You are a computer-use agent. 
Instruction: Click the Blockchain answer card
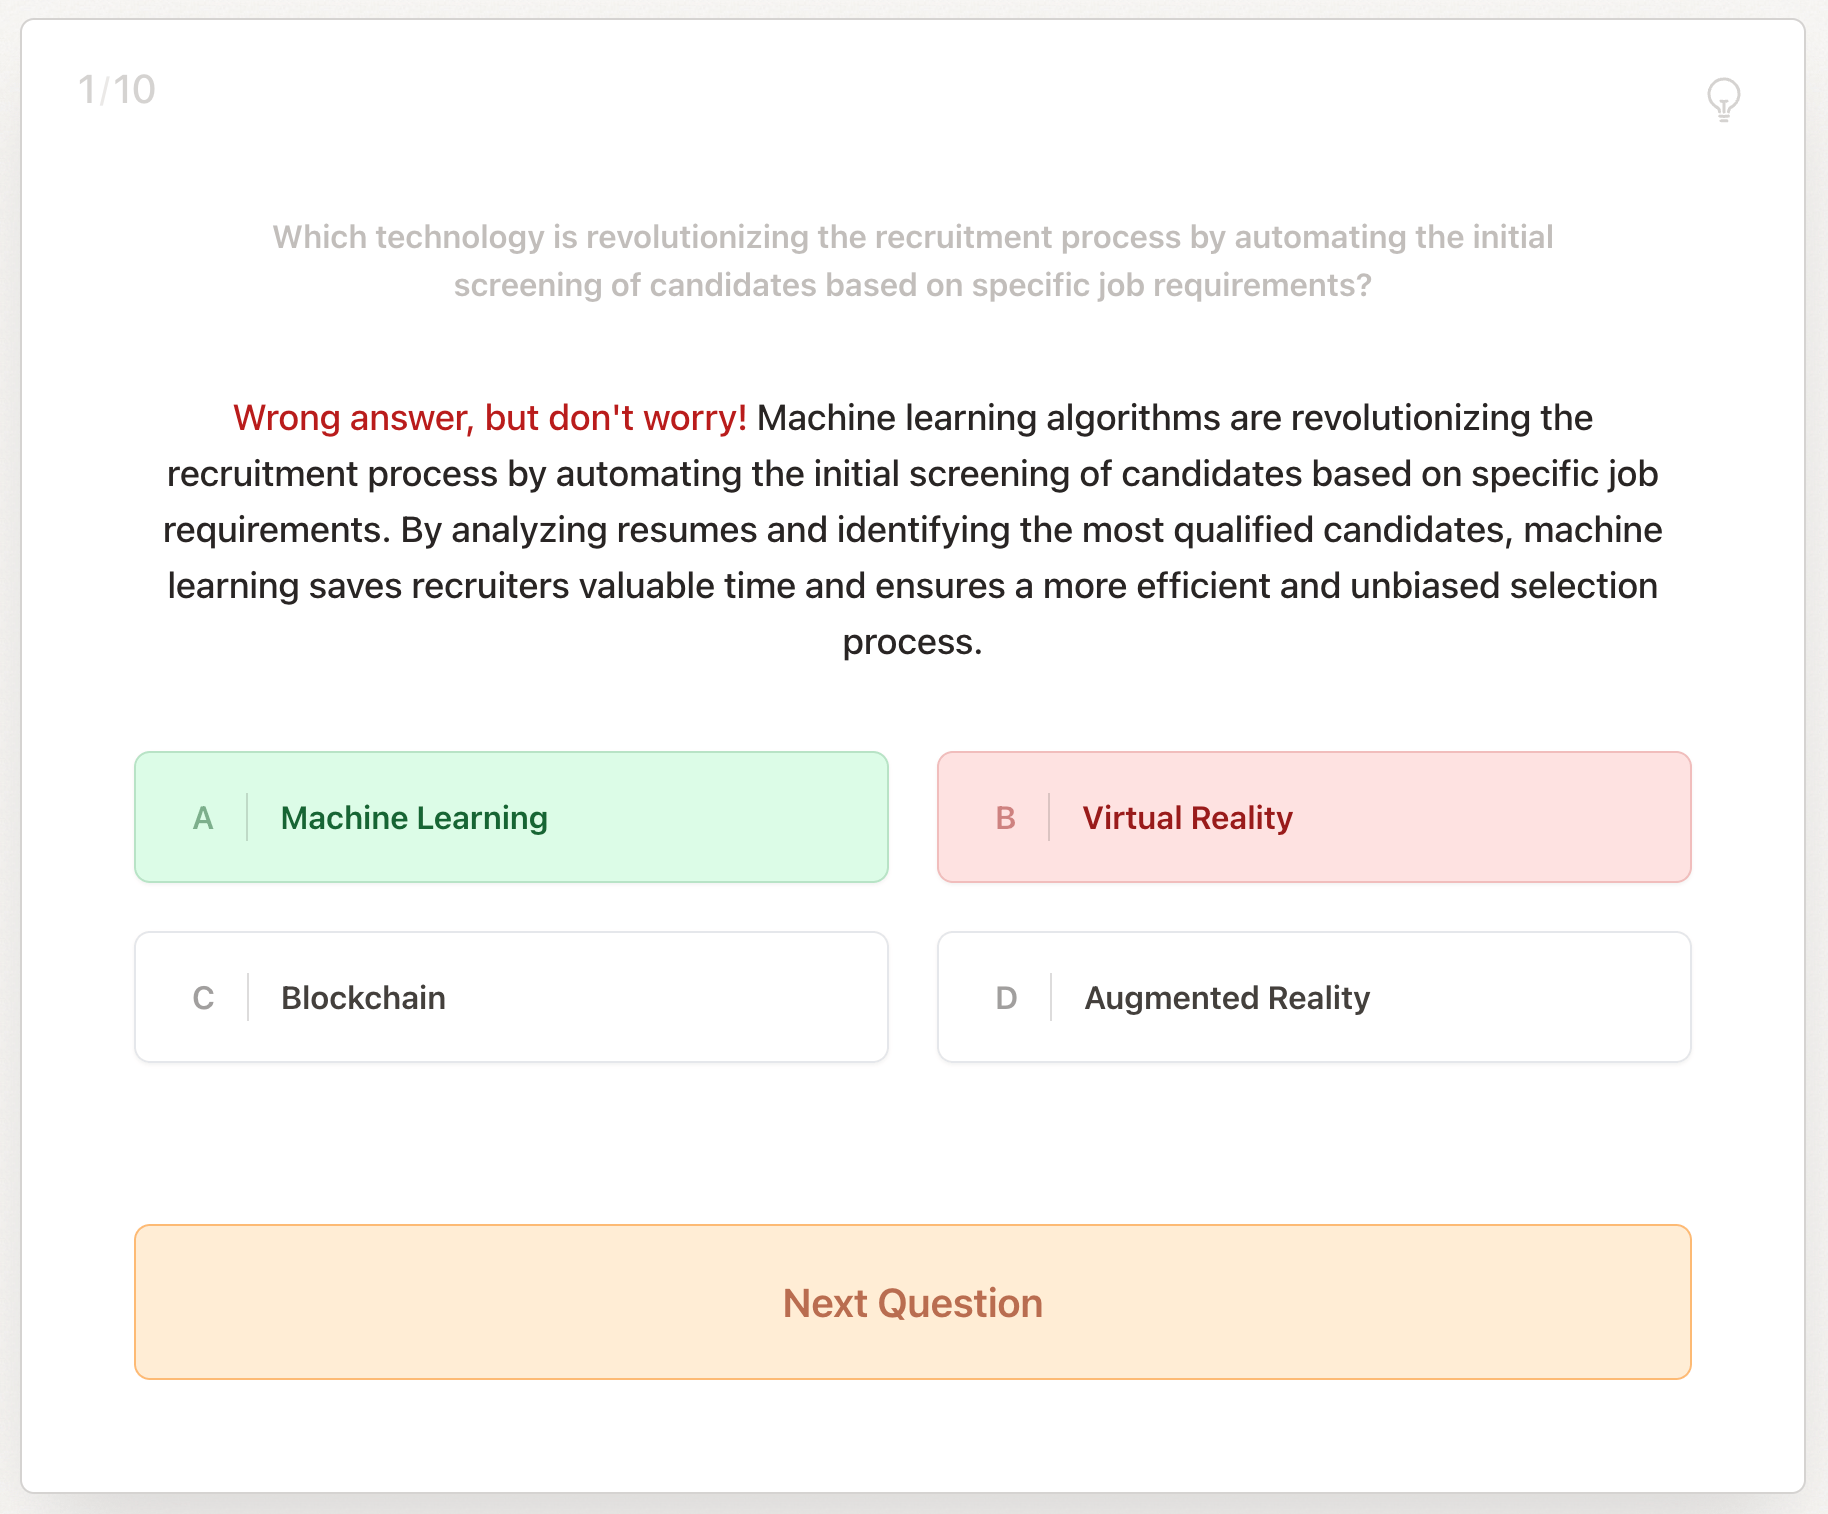click(511, 997)
